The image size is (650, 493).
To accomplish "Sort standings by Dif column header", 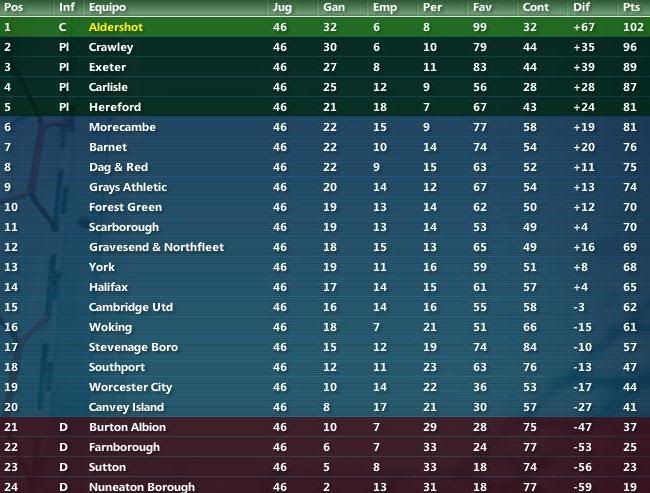I will [x=581, y=7].
